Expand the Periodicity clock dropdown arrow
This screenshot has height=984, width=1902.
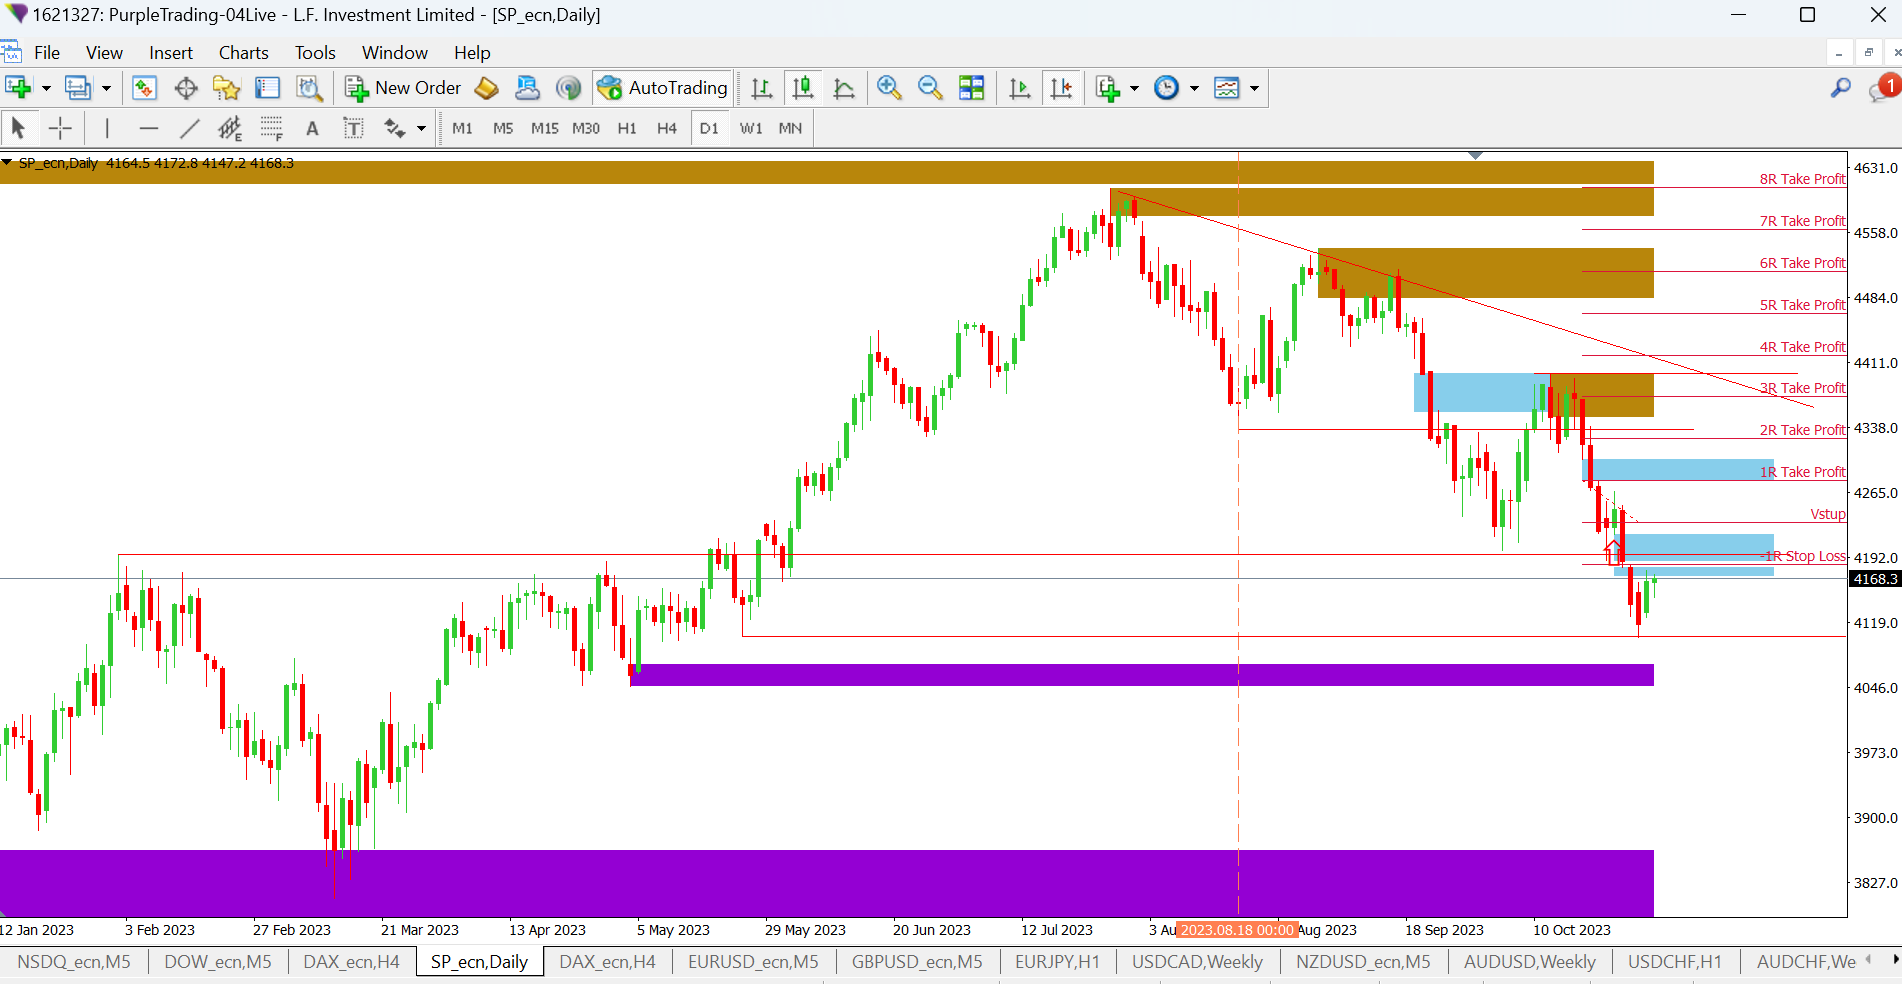1194,88
